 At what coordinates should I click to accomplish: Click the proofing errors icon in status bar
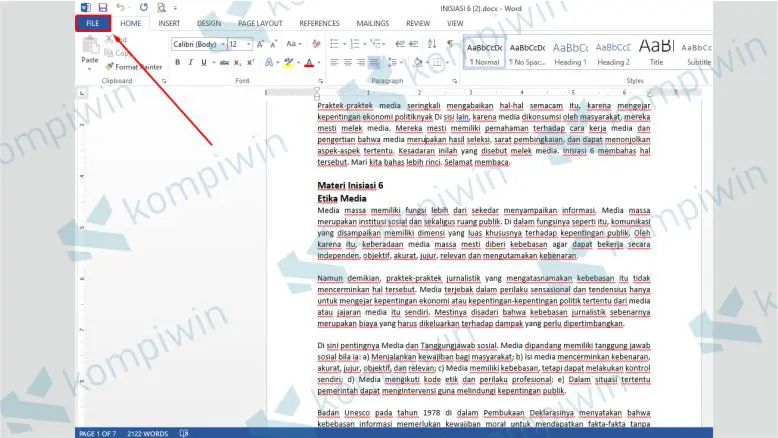(184, 434)
